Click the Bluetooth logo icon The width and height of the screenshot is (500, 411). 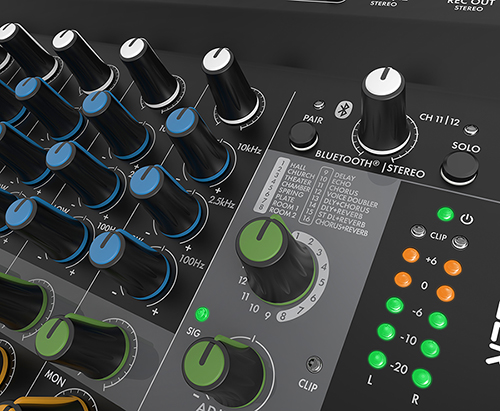[343, 109]
